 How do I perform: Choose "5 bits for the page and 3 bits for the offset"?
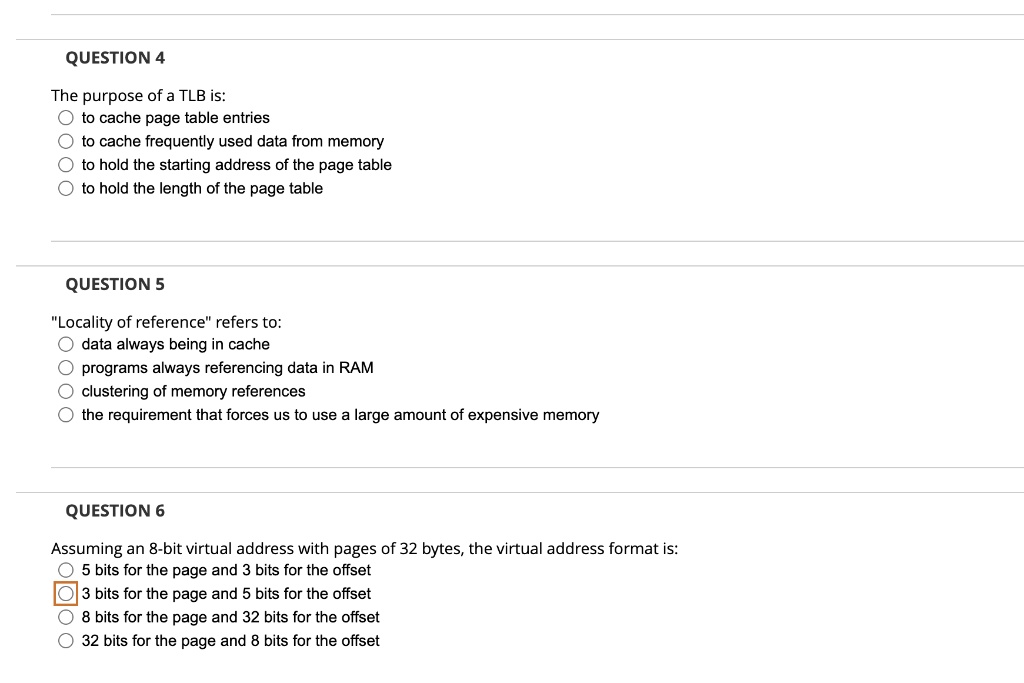coord(65,570)
